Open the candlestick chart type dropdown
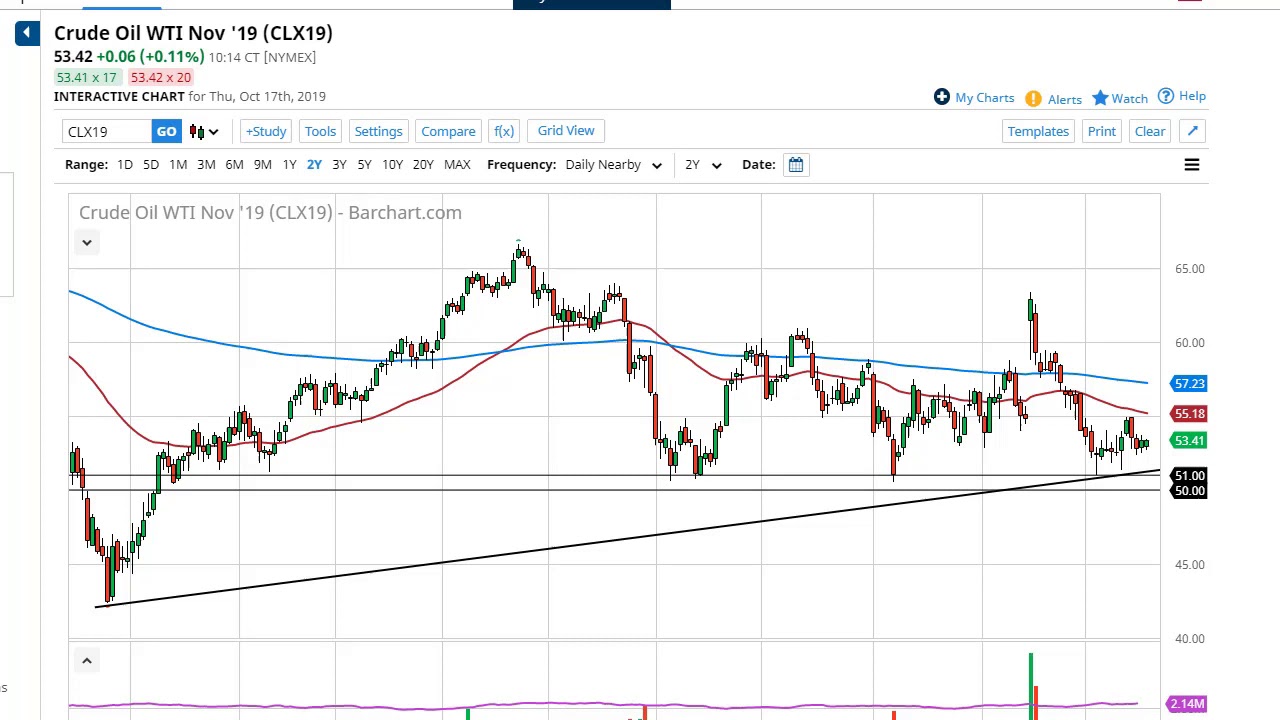The height and width of the screenshot is (720, 1280). [x=204, y=131]
